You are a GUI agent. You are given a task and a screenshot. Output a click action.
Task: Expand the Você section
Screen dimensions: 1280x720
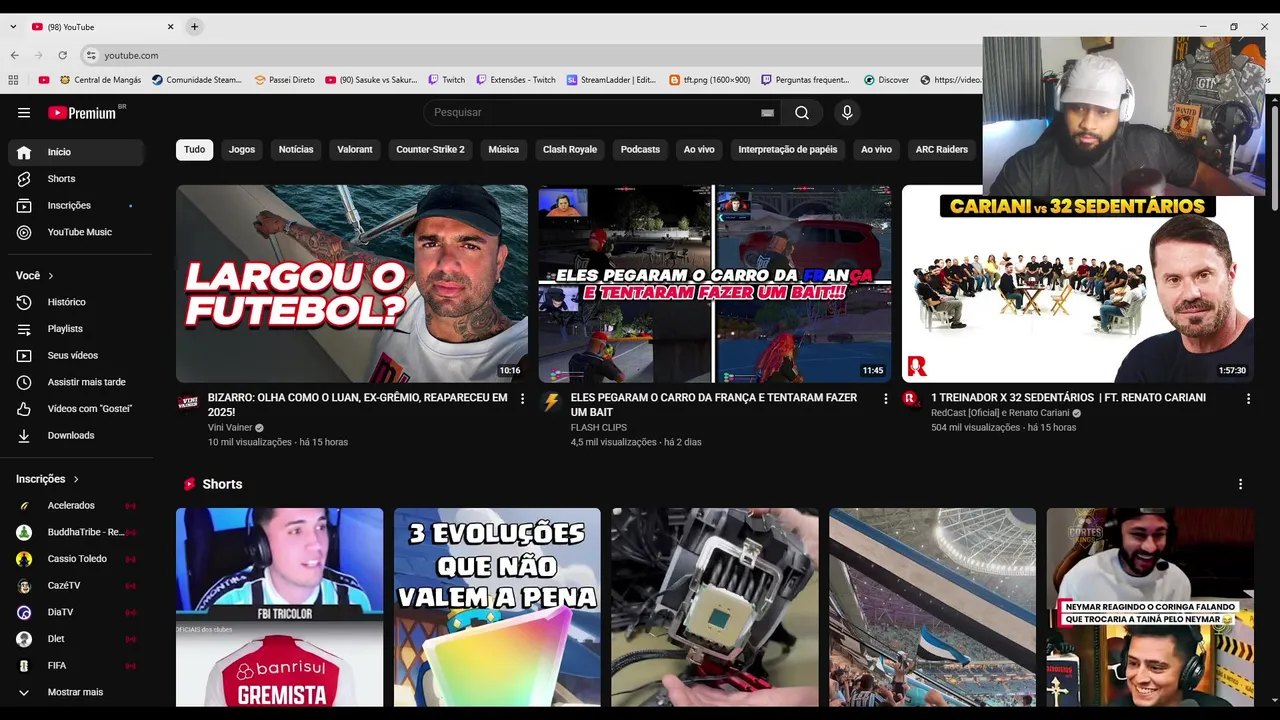35,275
